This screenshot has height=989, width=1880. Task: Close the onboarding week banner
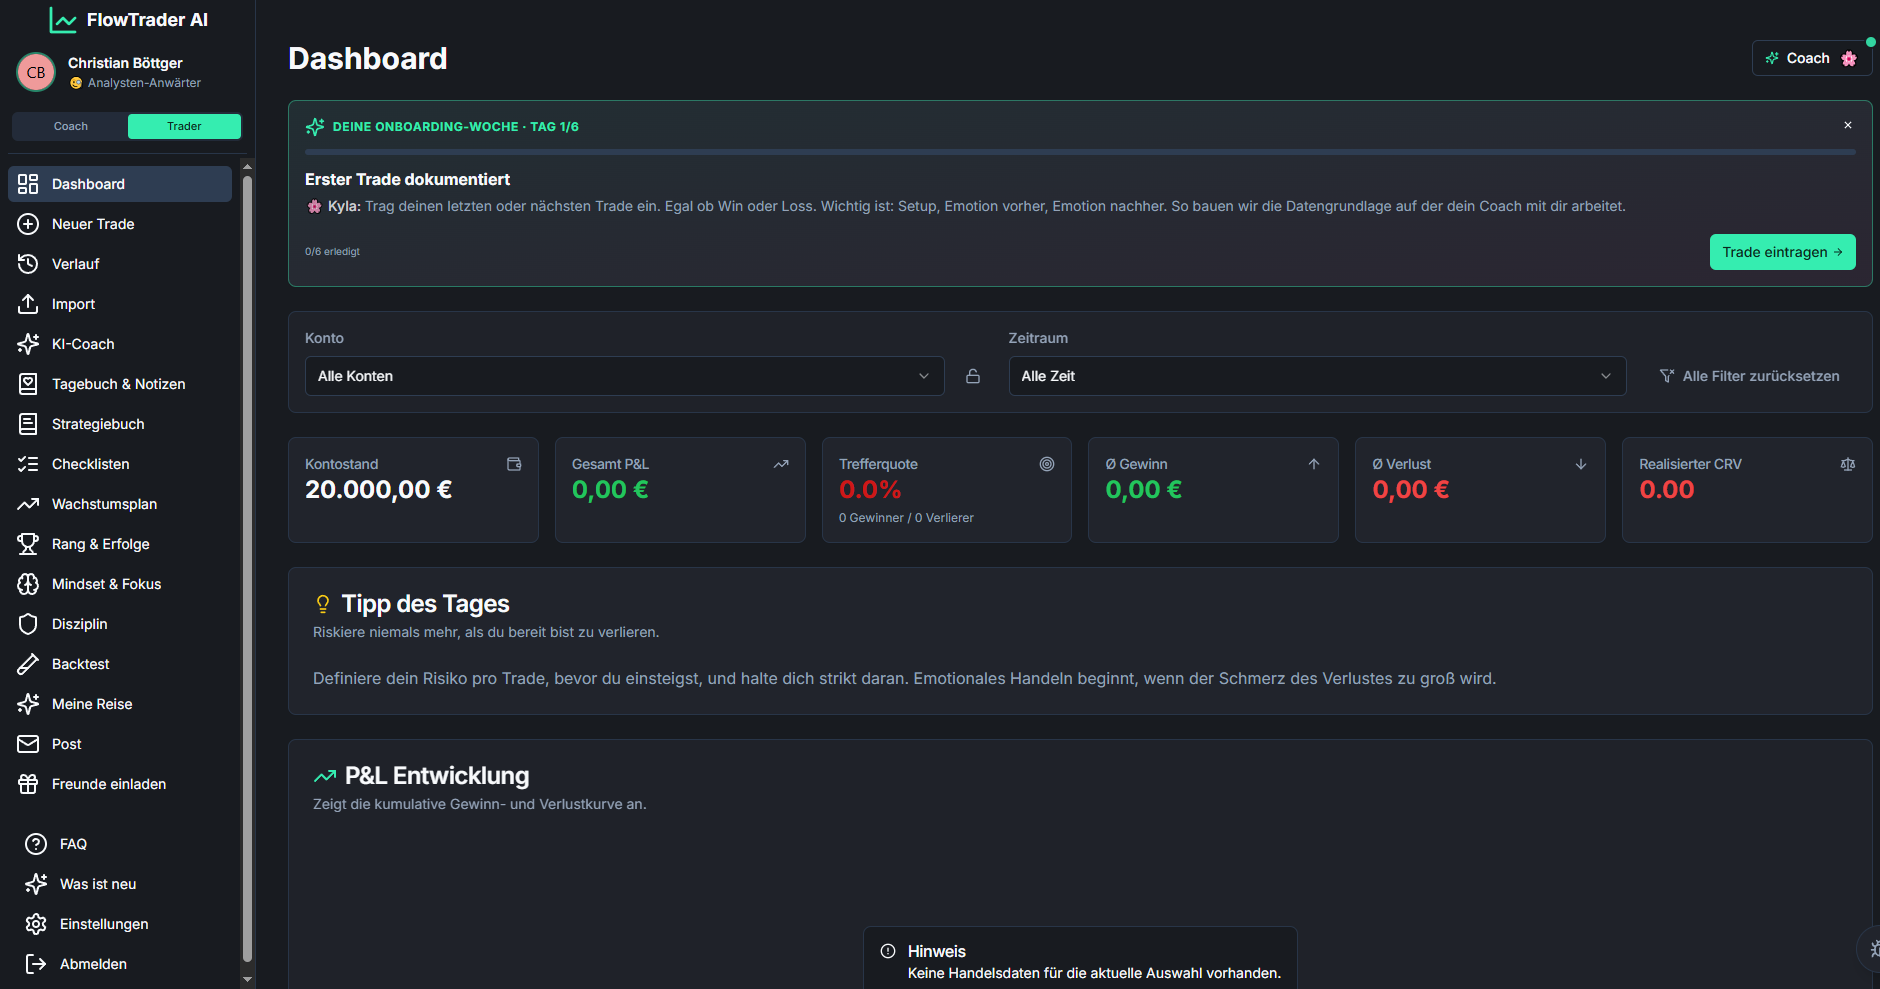pyautogui.click(x=1848, y=125)
